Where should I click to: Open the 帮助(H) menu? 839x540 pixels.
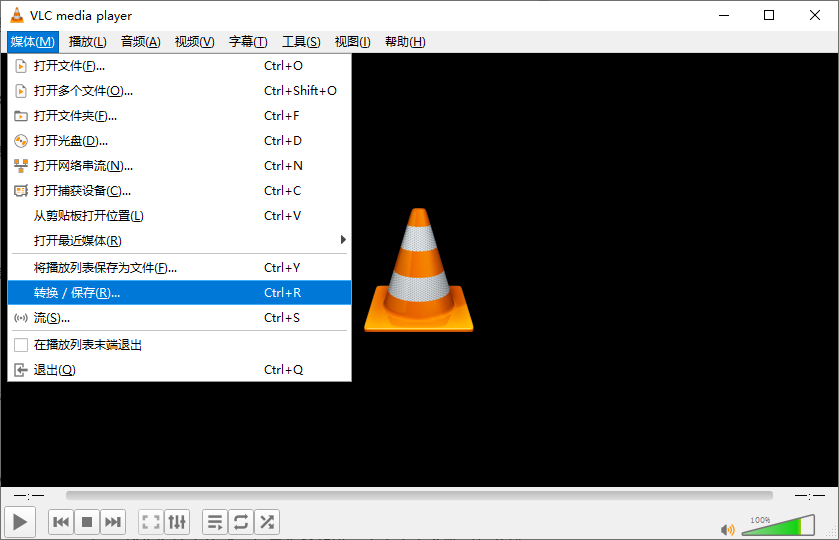405,42
